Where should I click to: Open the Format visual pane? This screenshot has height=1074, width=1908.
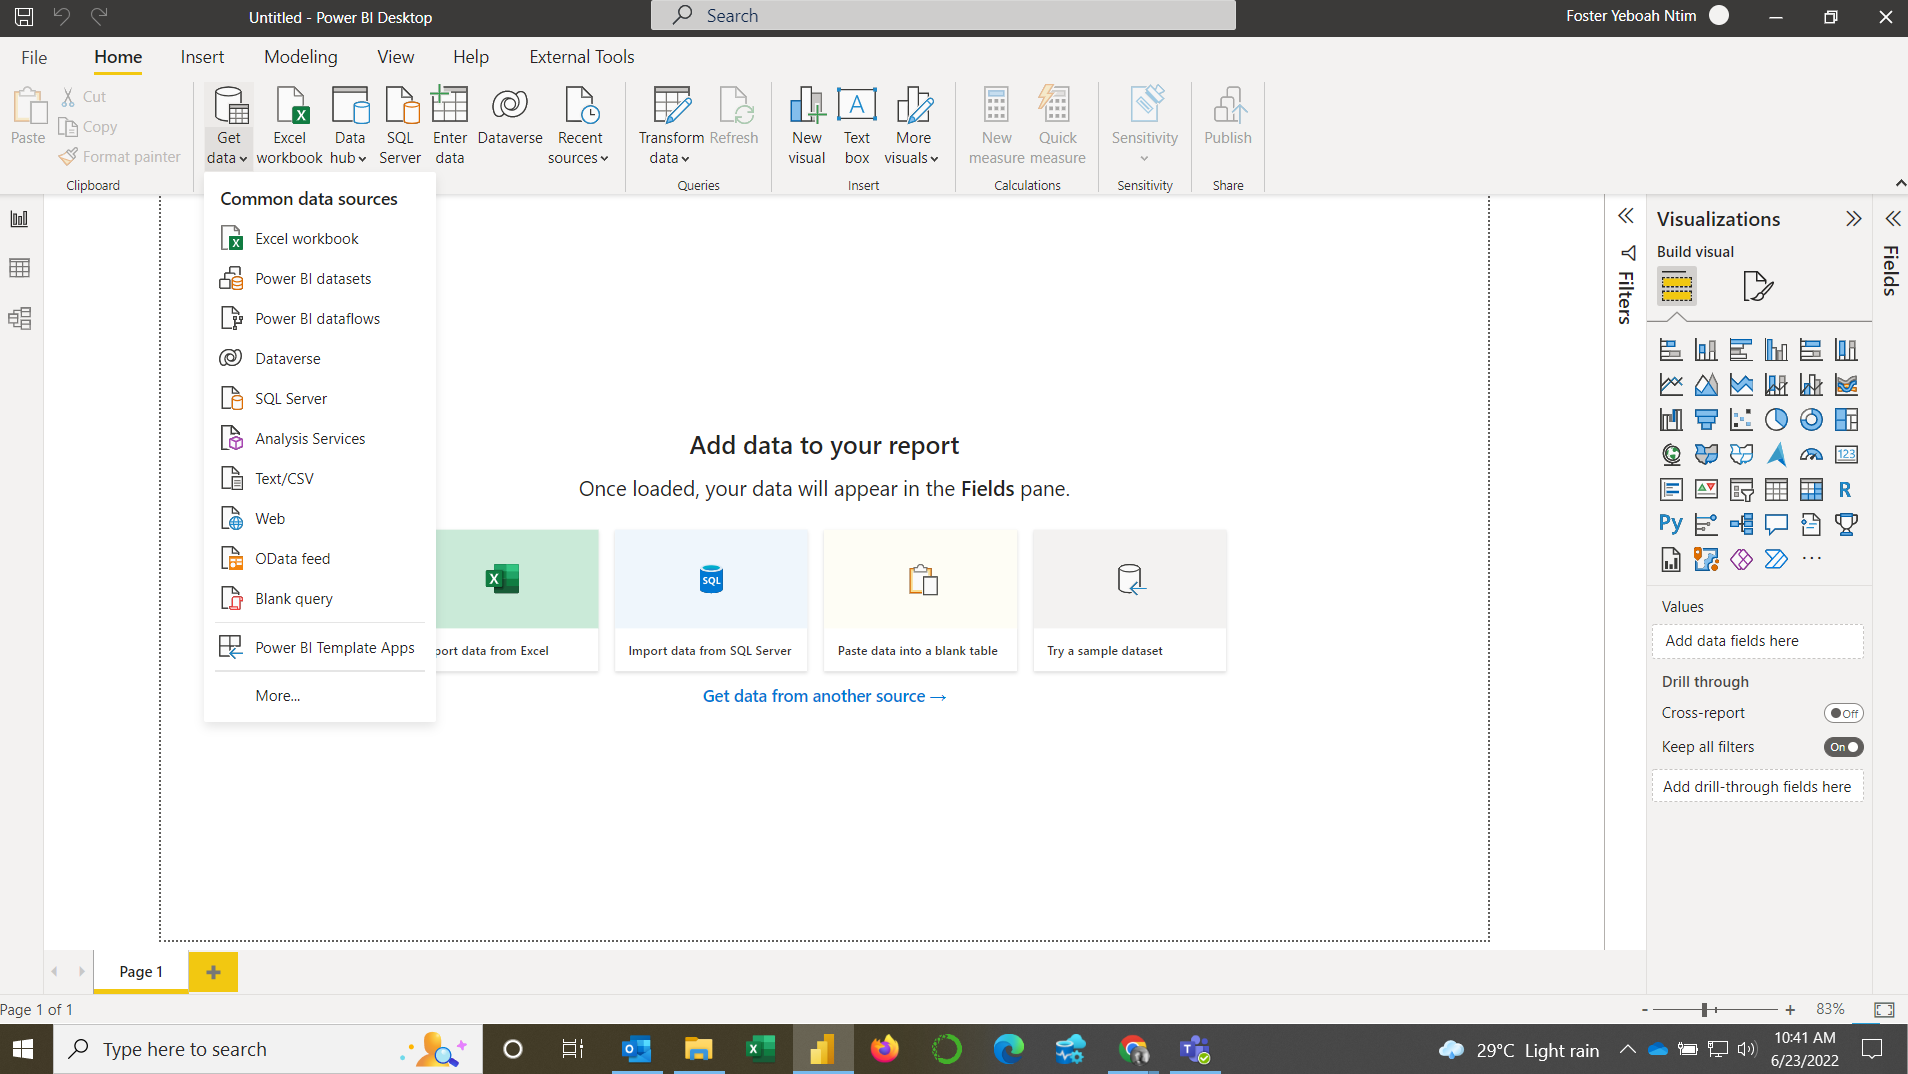click(x=1759, y=287)
